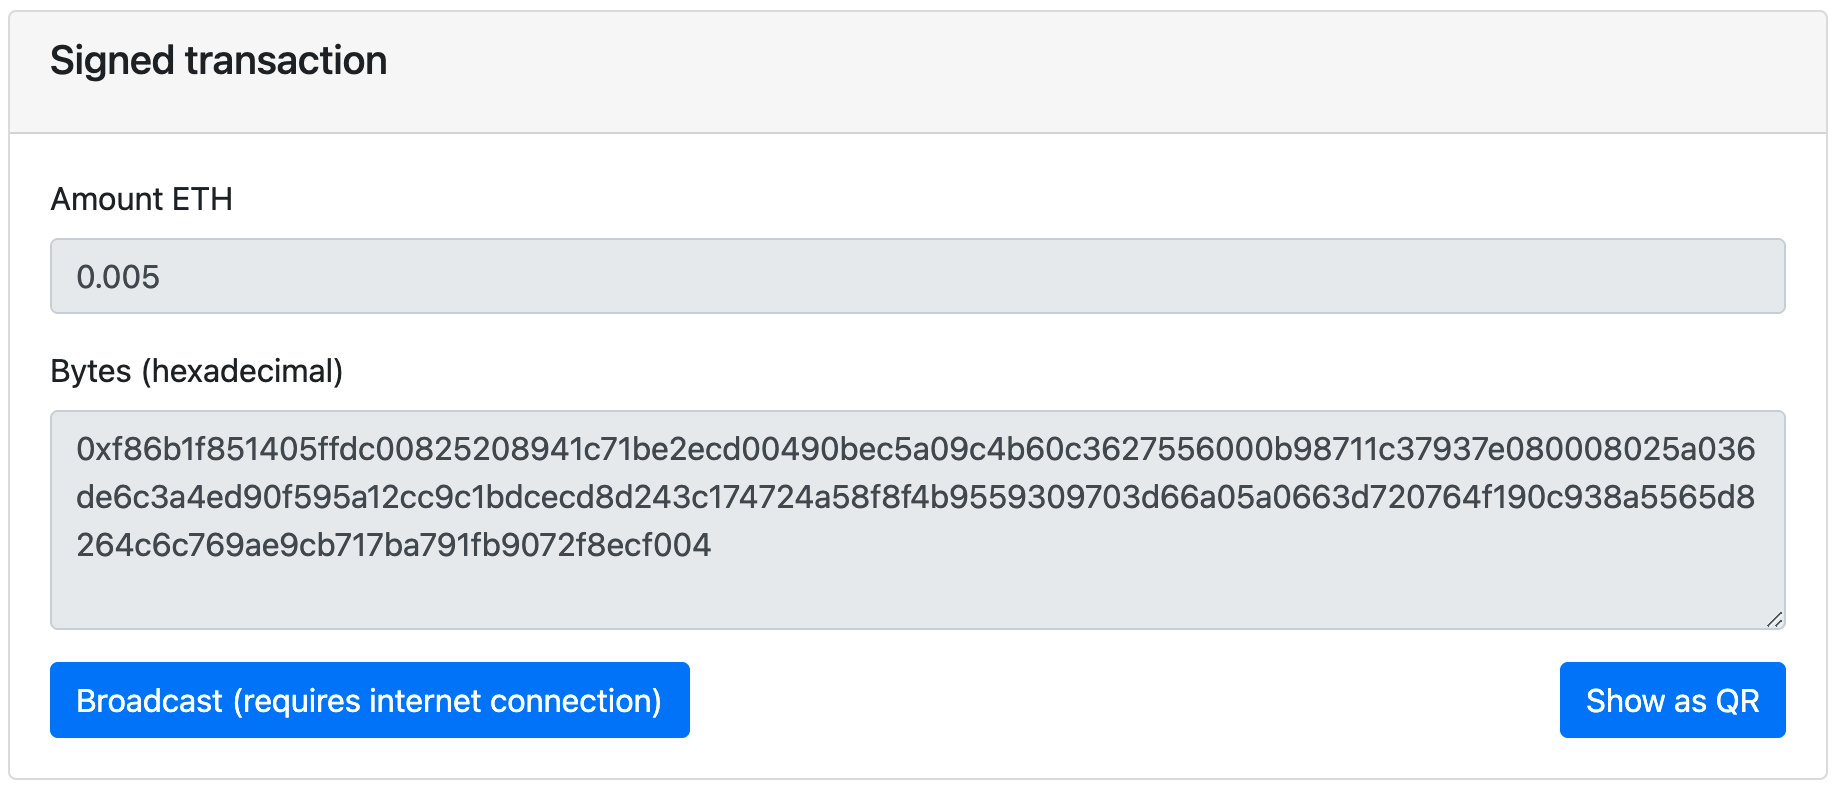Click the QR text on right button
Screen dimensions: 1838x792
tap(1737, 701)
